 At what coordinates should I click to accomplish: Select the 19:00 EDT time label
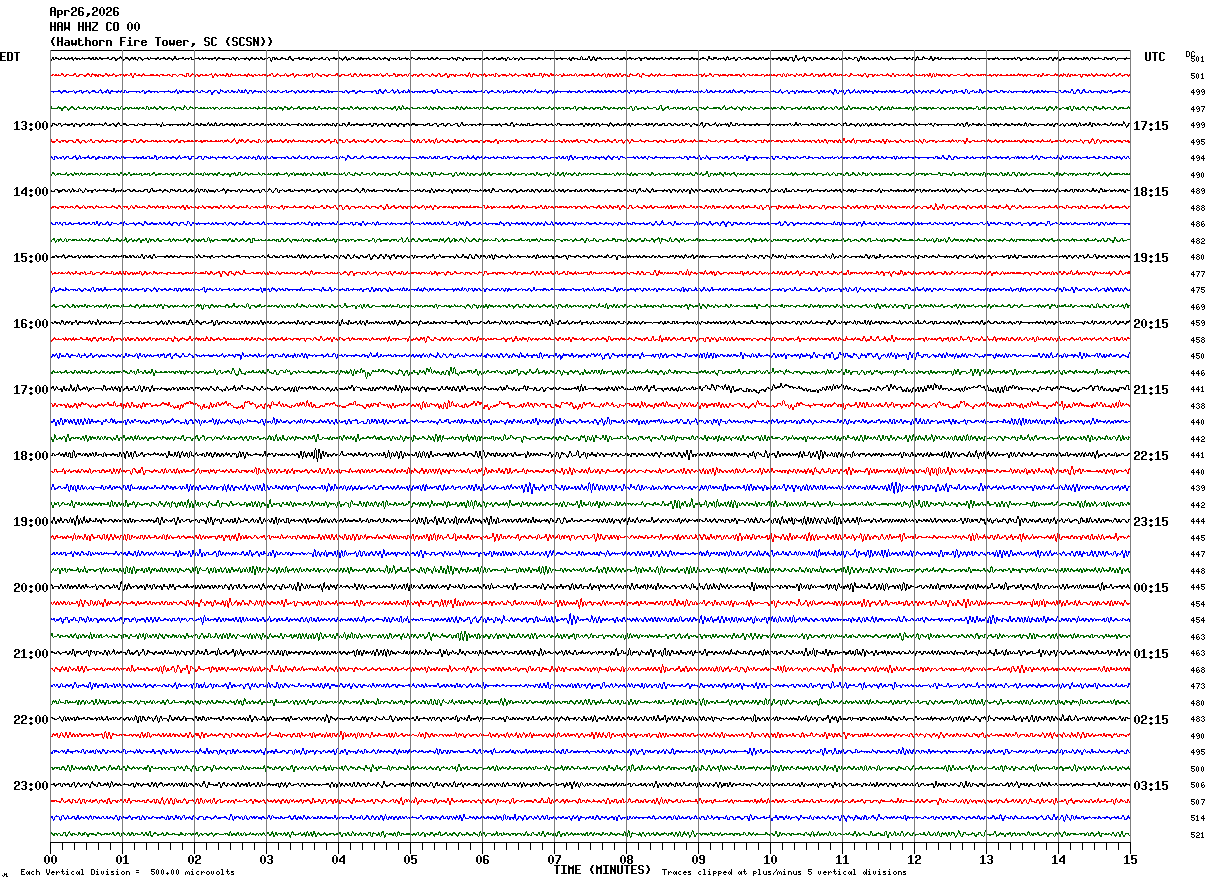31,522
